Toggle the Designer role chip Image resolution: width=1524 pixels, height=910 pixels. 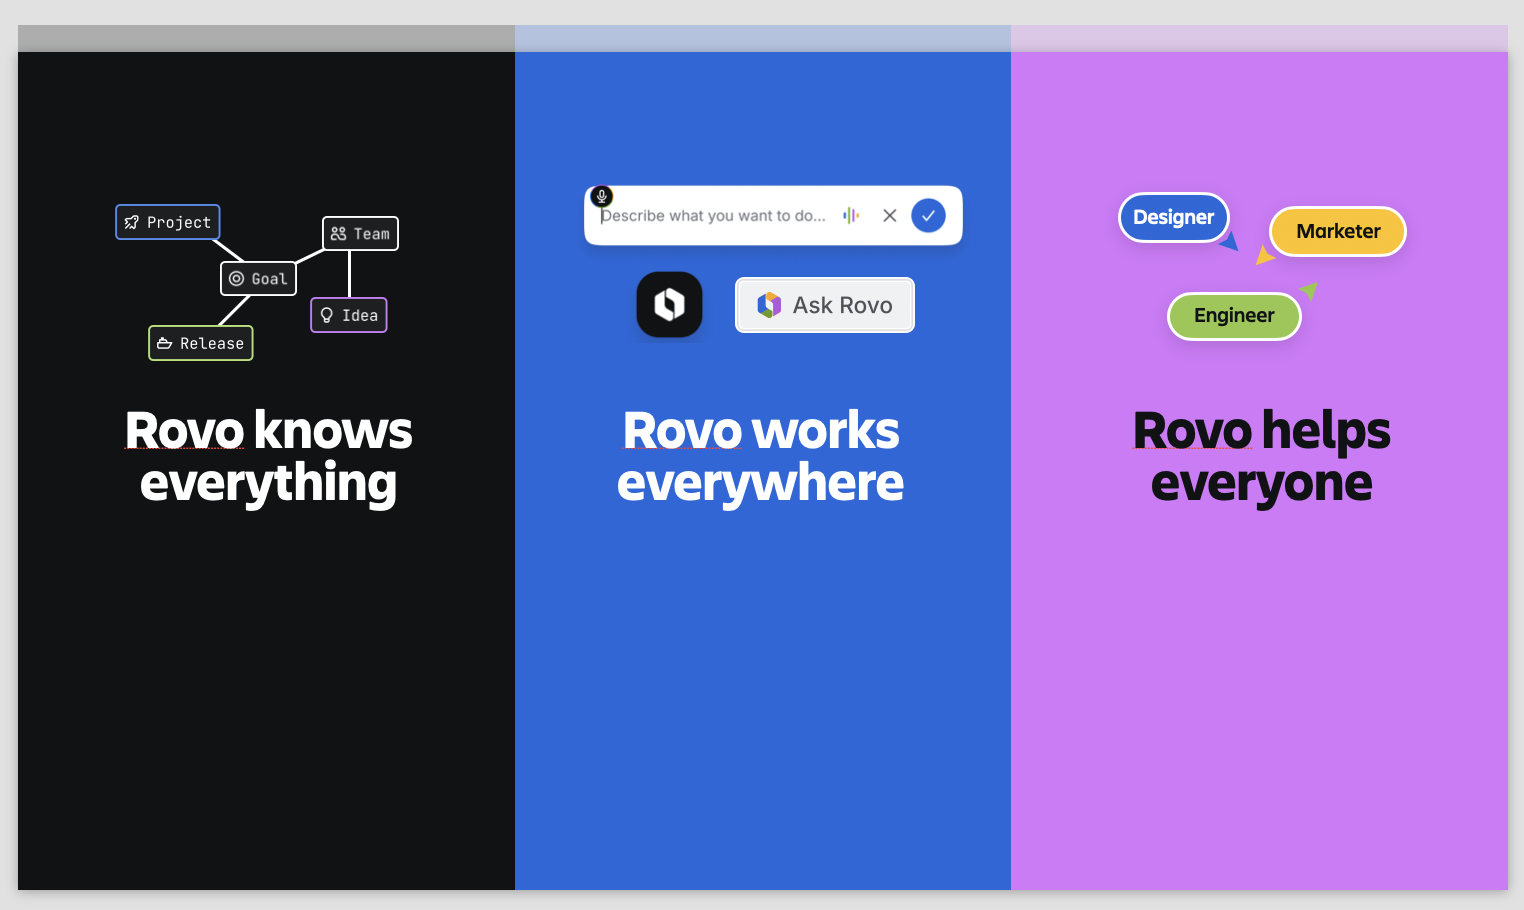[1173, 217]
